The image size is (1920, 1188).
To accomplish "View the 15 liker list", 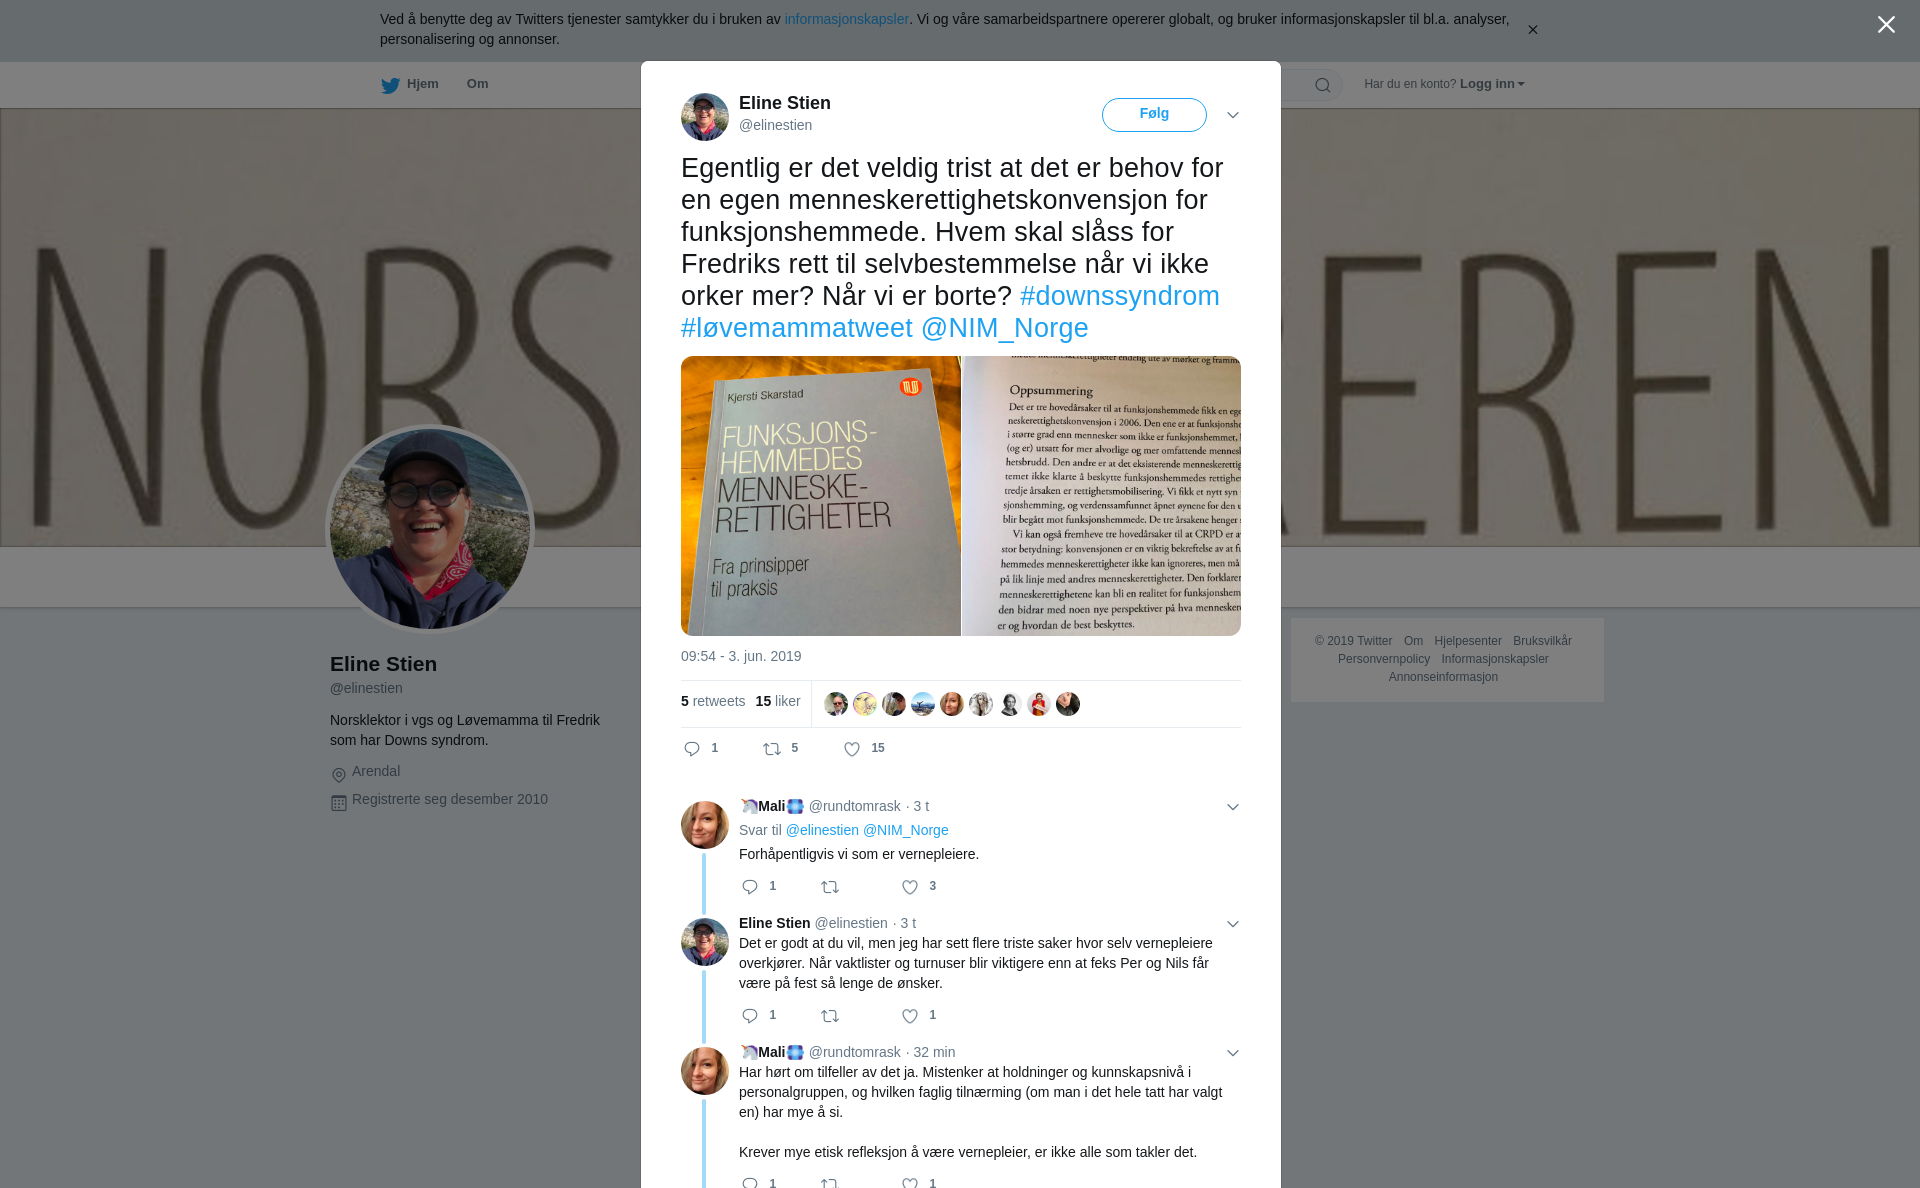I will tap(778, 701).
